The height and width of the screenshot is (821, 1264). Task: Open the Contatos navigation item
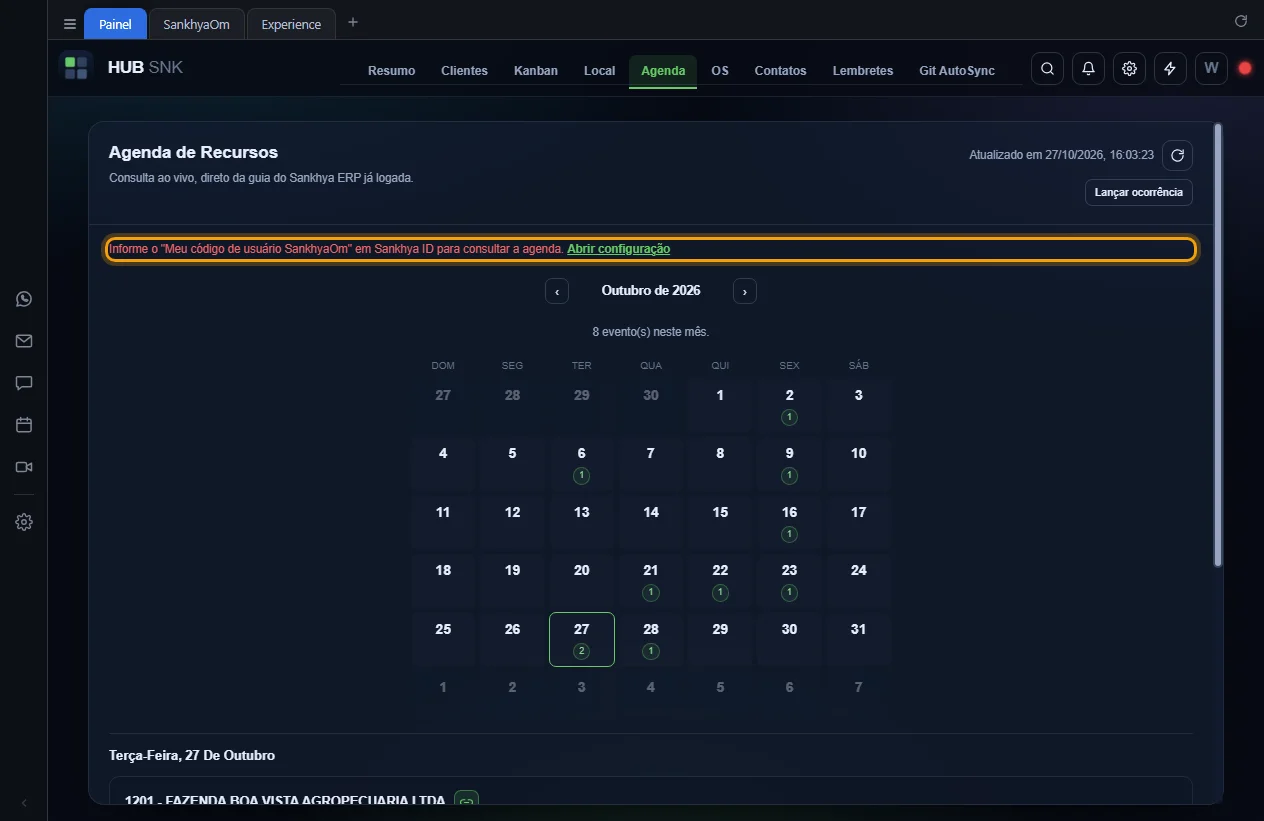[780, 71]
